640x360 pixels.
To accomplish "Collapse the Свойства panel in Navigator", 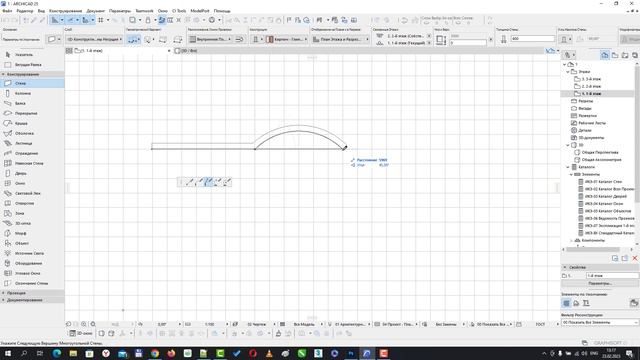I will pos(565,267).
